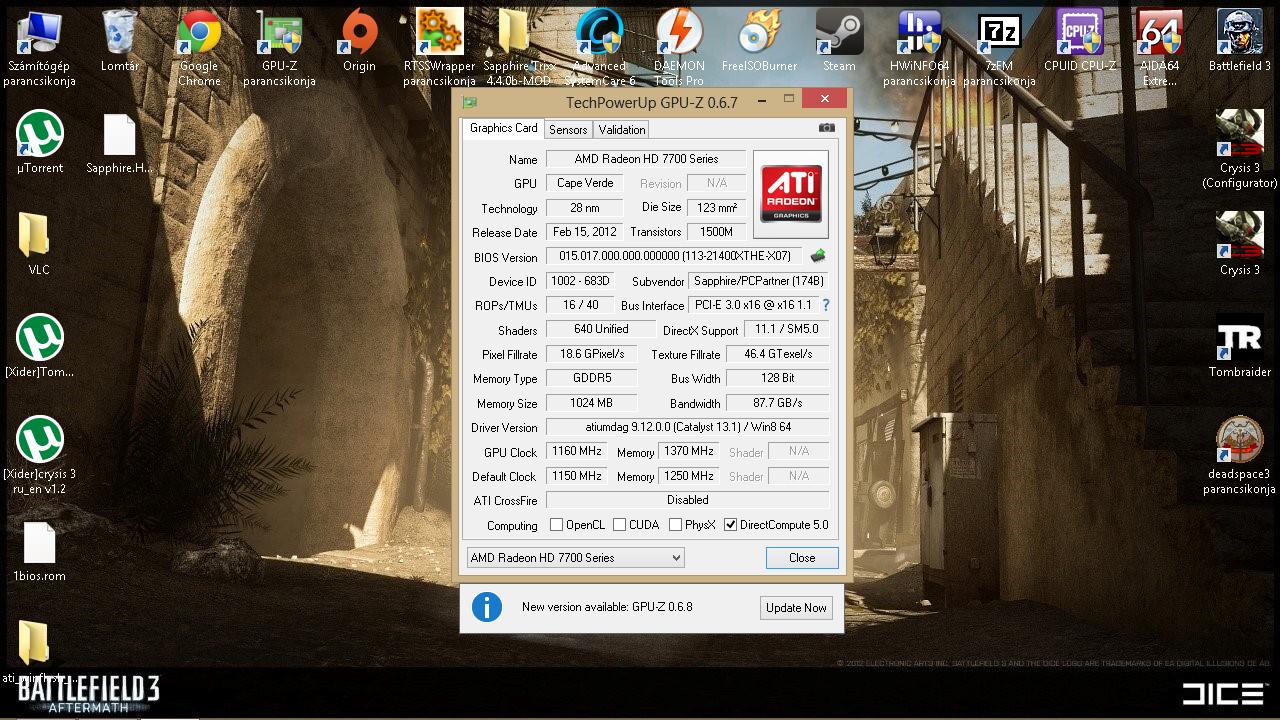Click the Driver Version field

[687, 427]
